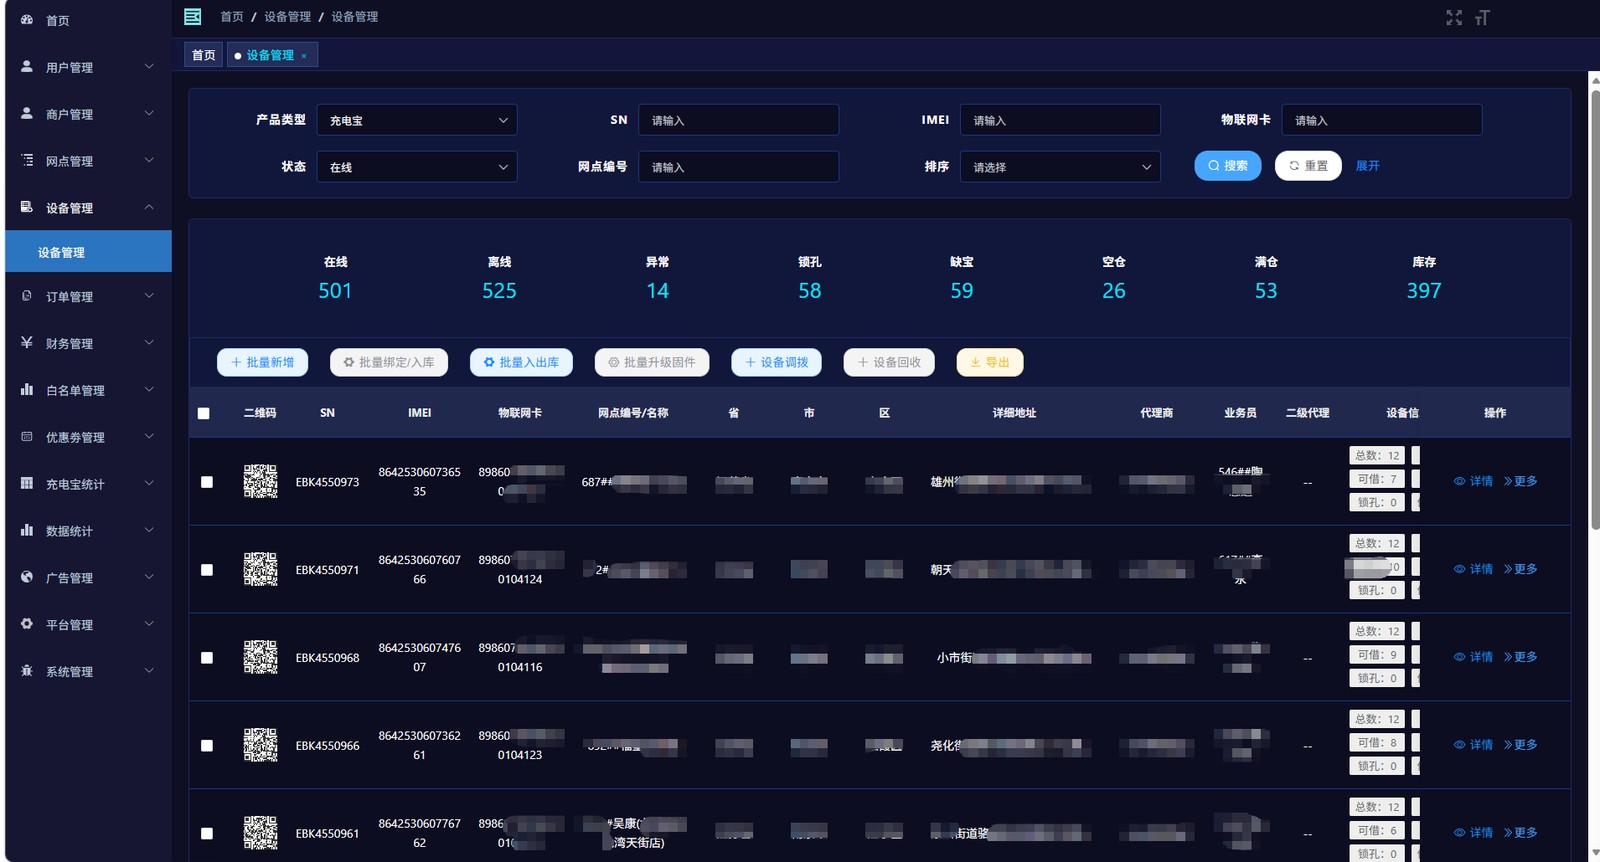Check the row for EBK4550961

pyautogui.click(x=207, y=834)
